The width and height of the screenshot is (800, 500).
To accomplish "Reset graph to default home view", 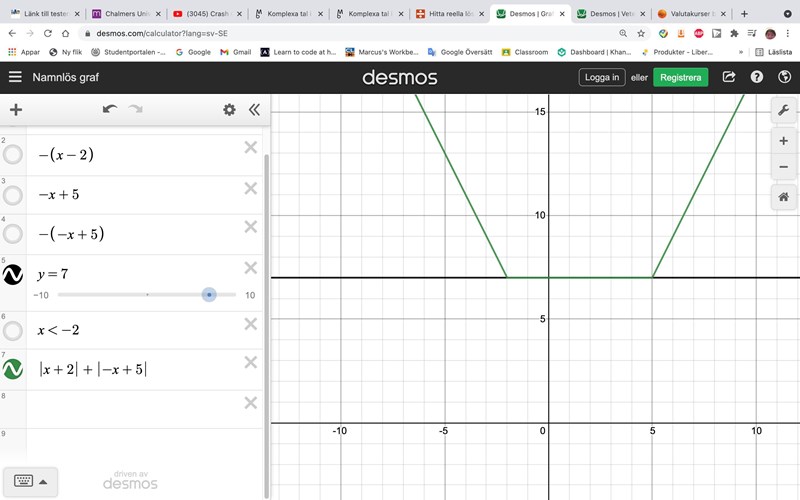I will point(783,198).
